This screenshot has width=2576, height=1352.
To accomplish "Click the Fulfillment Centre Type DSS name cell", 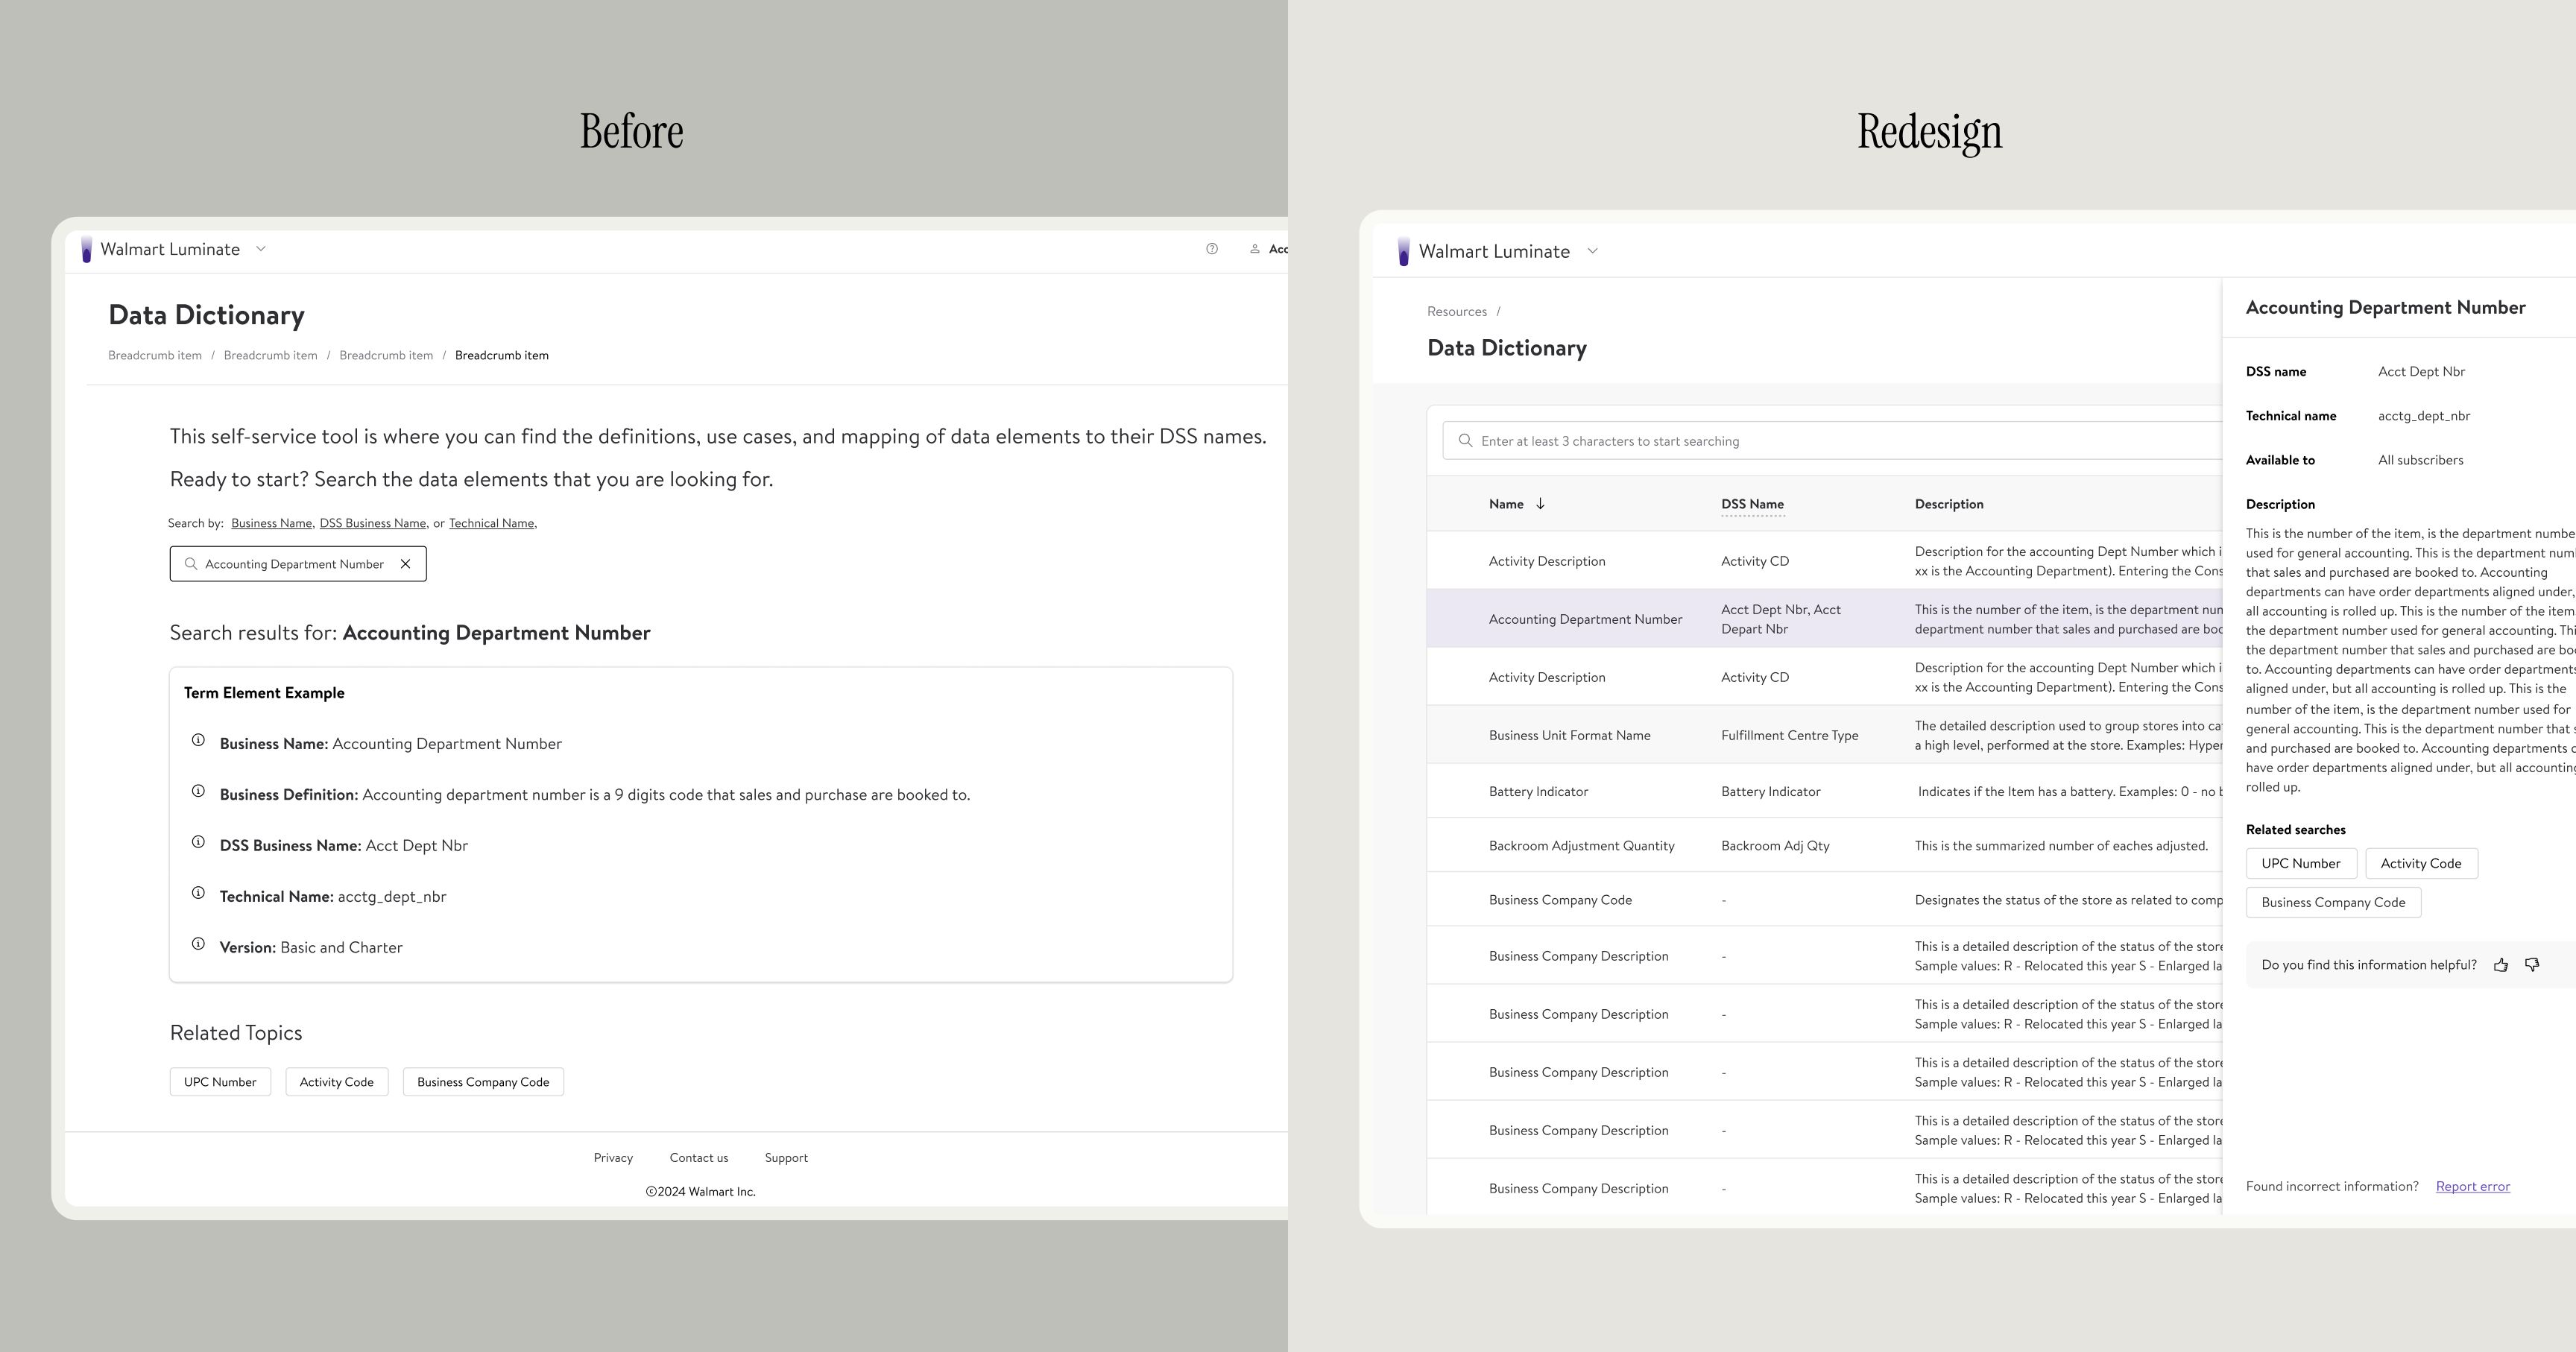I will click(1790, 735).
